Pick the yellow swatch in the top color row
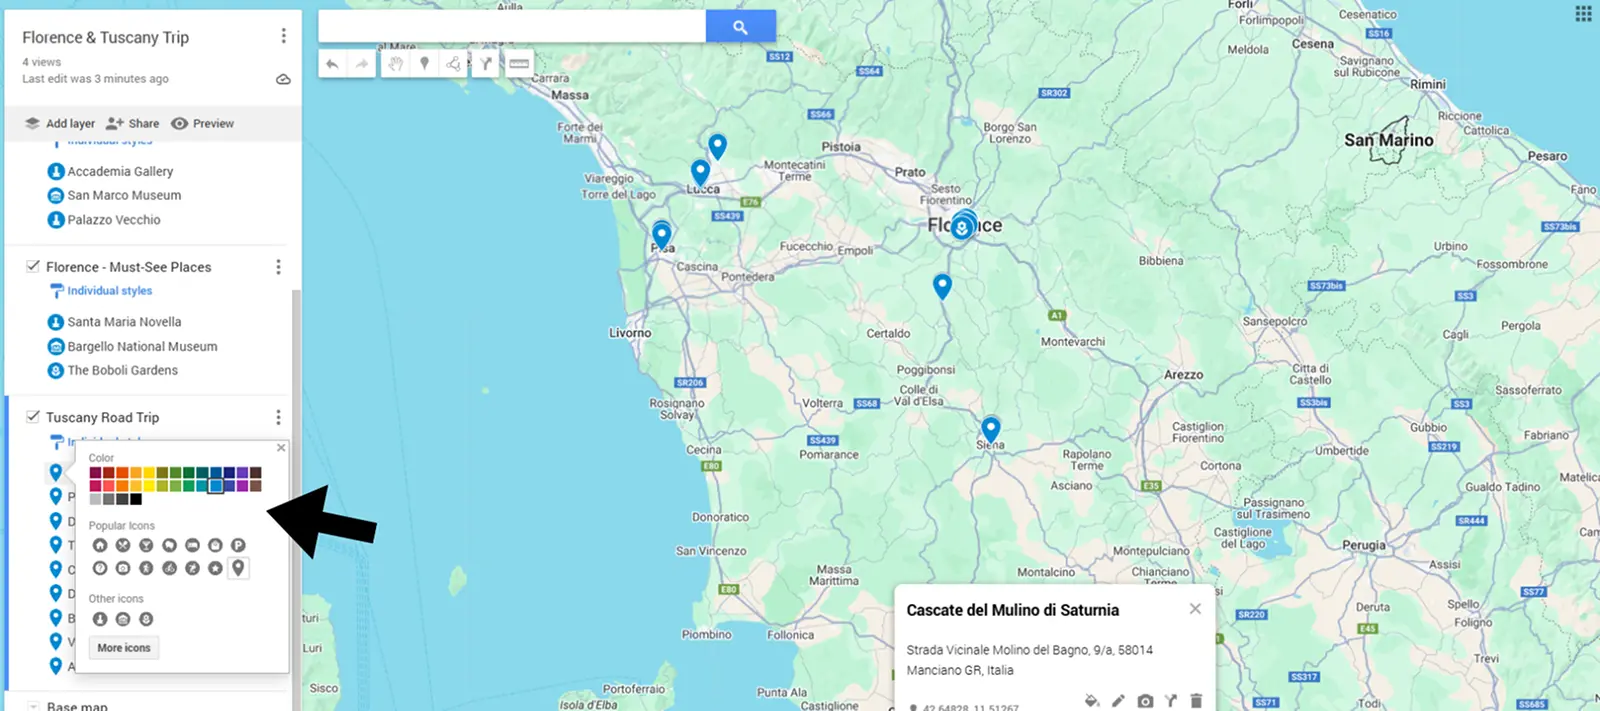 (x=148, y=473)
